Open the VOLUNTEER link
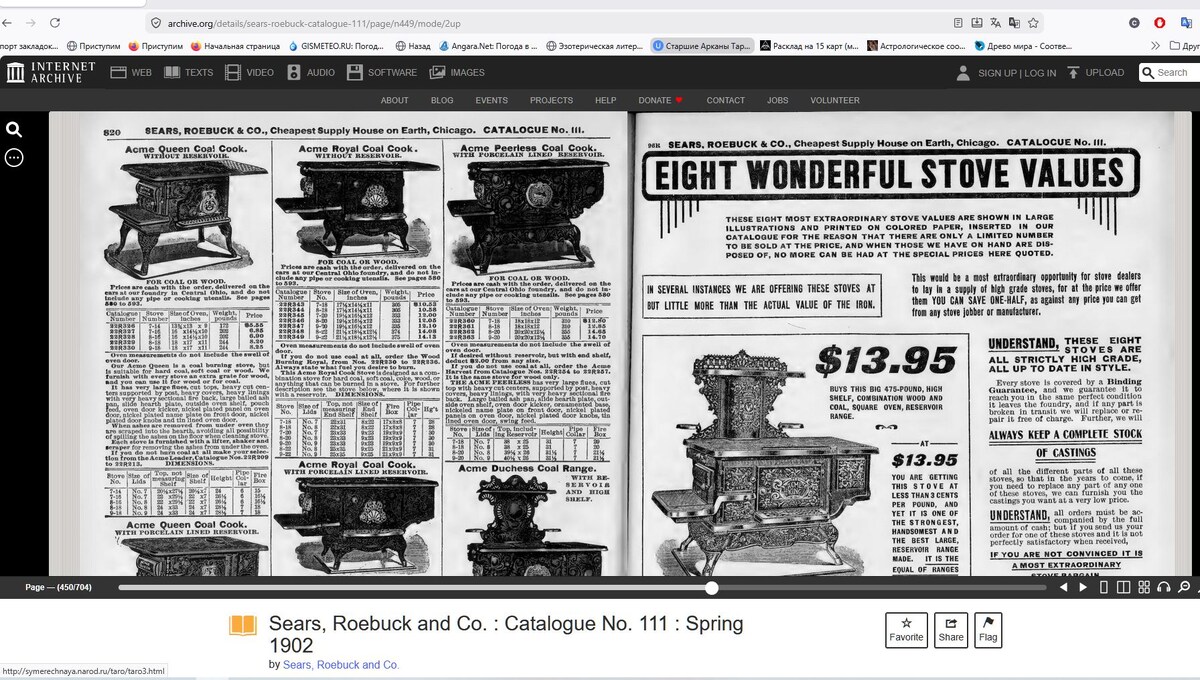Image resolution: width=1200 pixels, height=680 pixels. tap(835, 100)
